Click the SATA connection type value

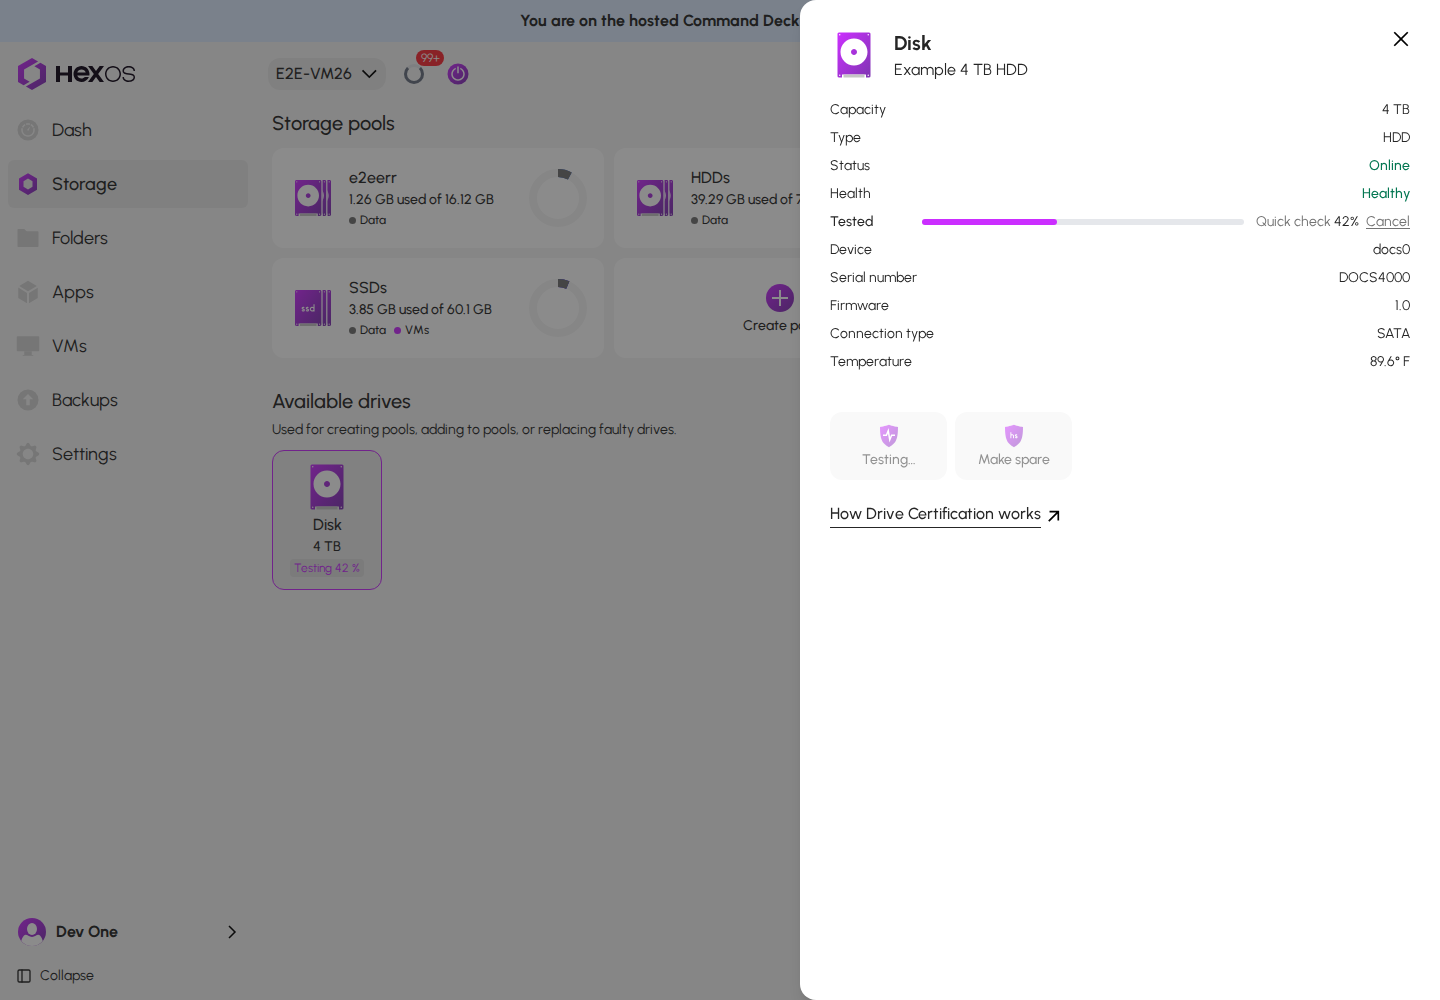click(1393, 334)
